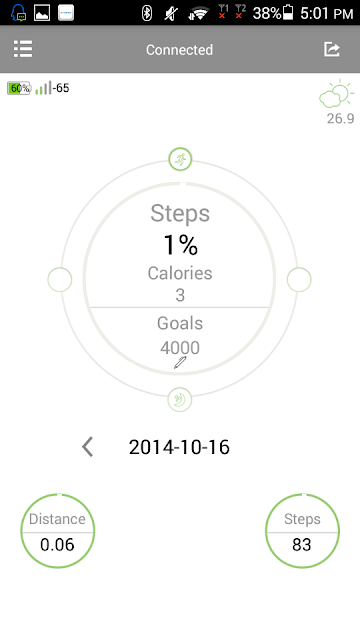Select the running activity icon on ring
Viewport: 360px width, 640px height.
(x=180, y=159)
